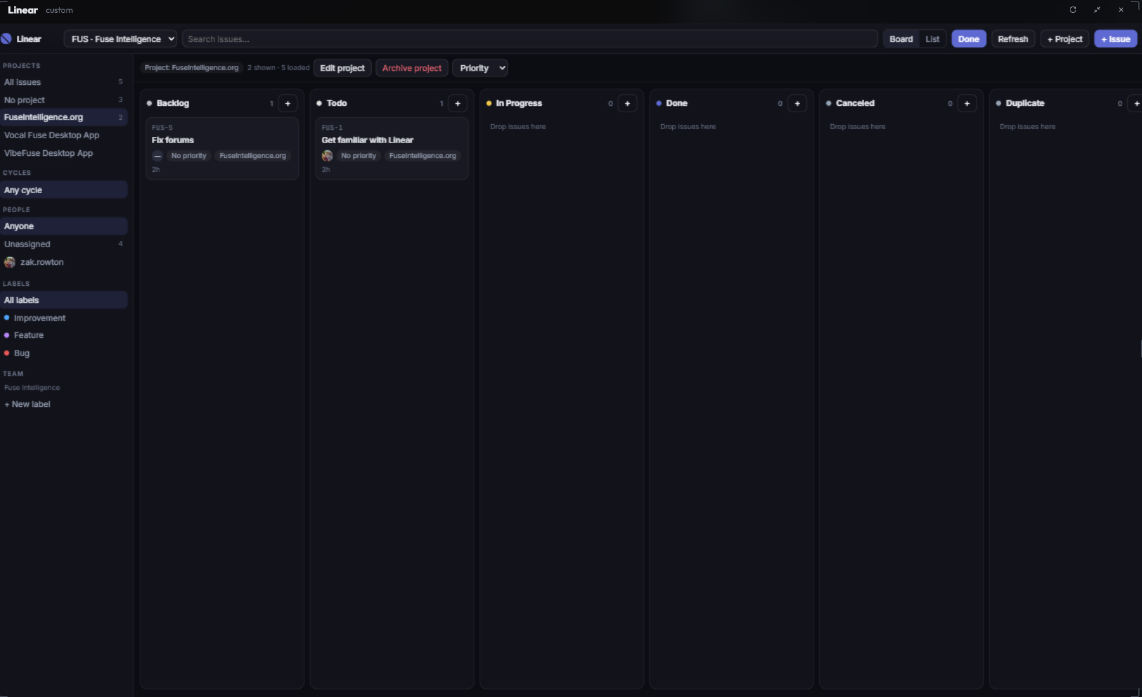Screen dimensions: 1142x697
Task: Switch to Board view
Action: [x=901, y=39]
